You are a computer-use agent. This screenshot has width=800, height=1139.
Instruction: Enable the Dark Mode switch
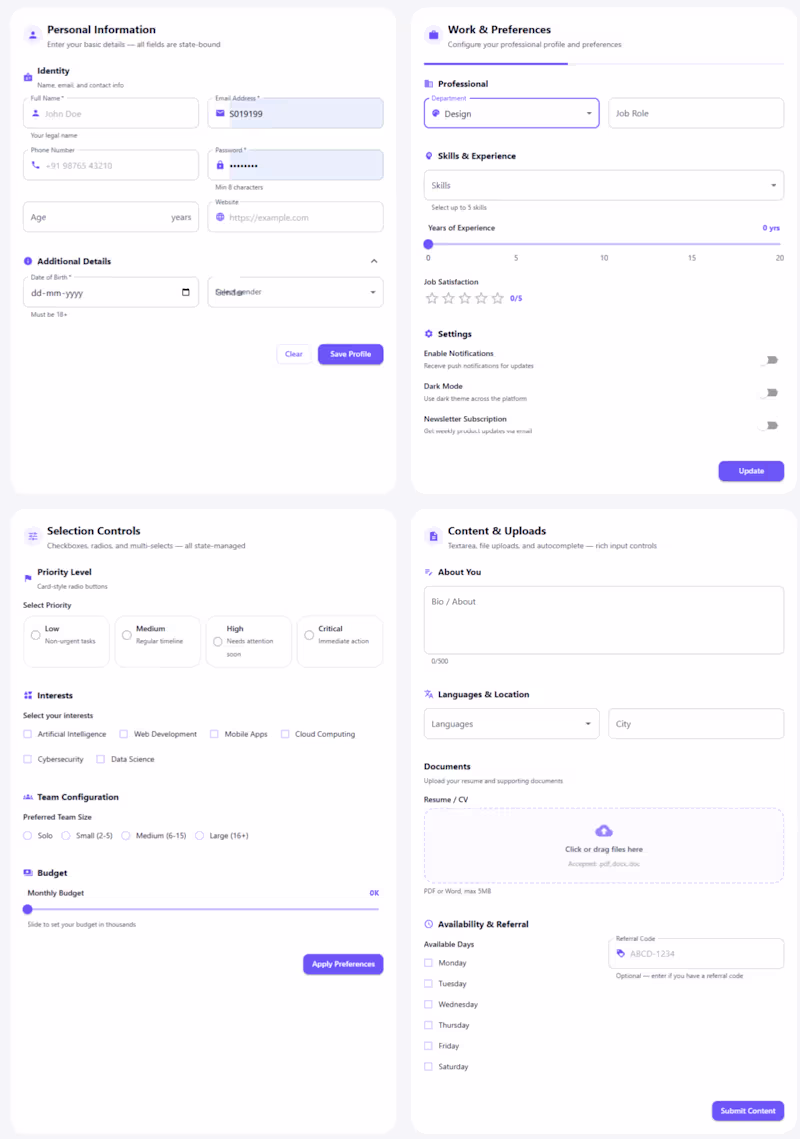point(768,393)
